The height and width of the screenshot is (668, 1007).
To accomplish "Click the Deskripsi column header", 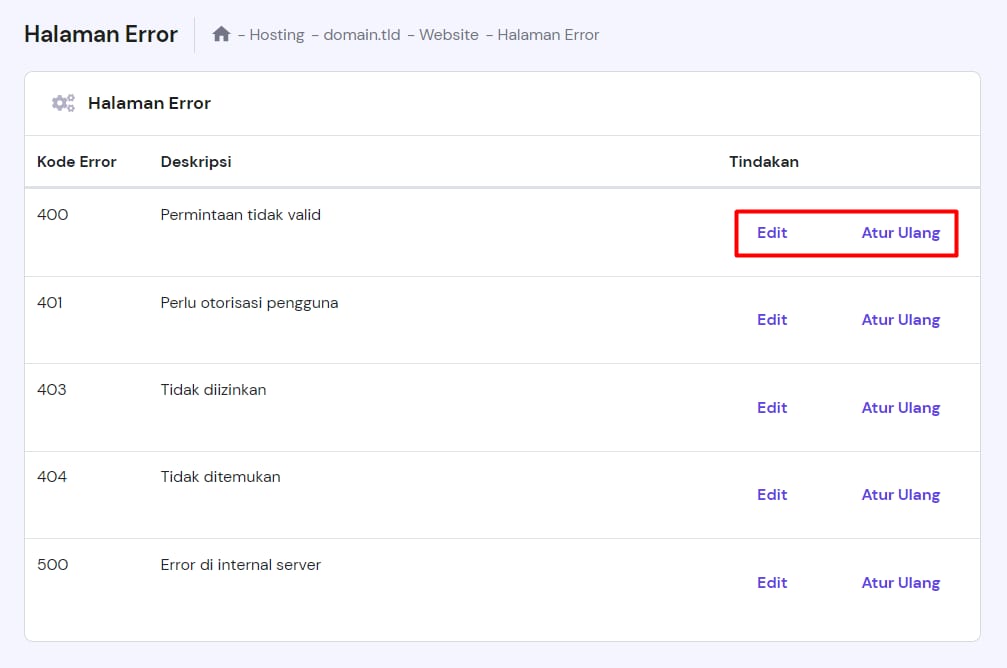I will 196,162.
